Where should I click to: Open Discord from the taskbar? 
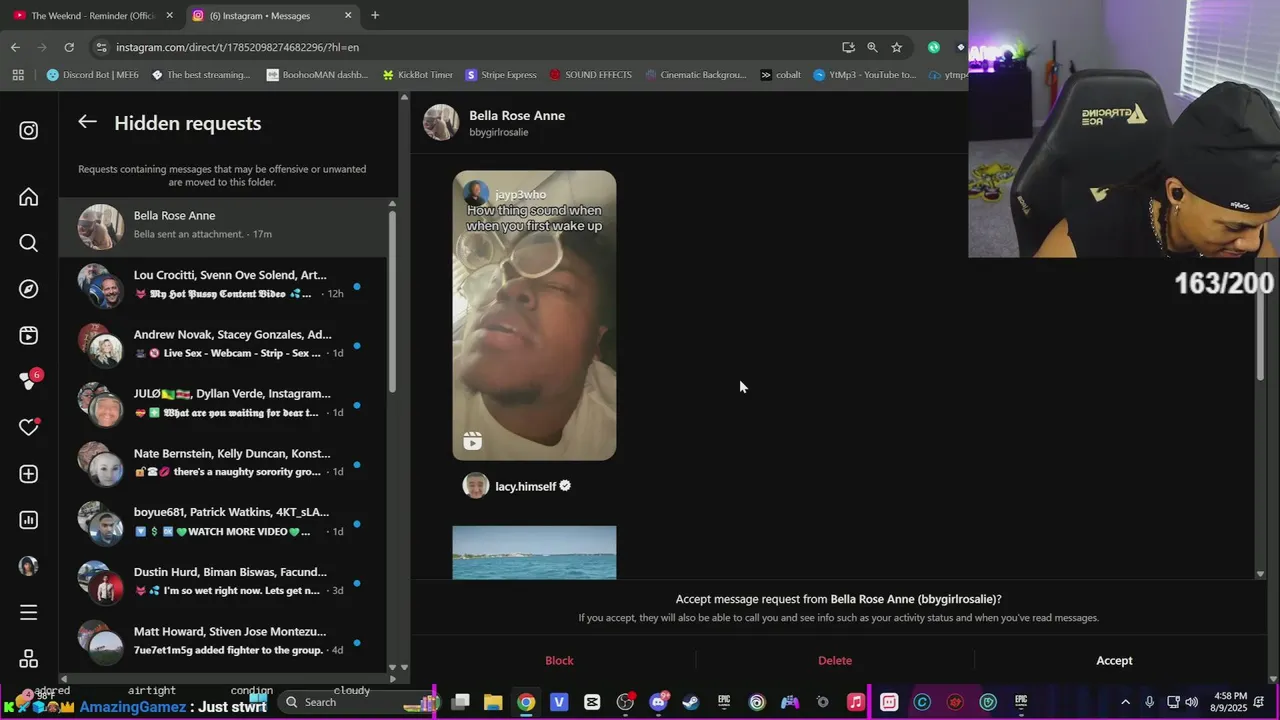coord(658,702)
